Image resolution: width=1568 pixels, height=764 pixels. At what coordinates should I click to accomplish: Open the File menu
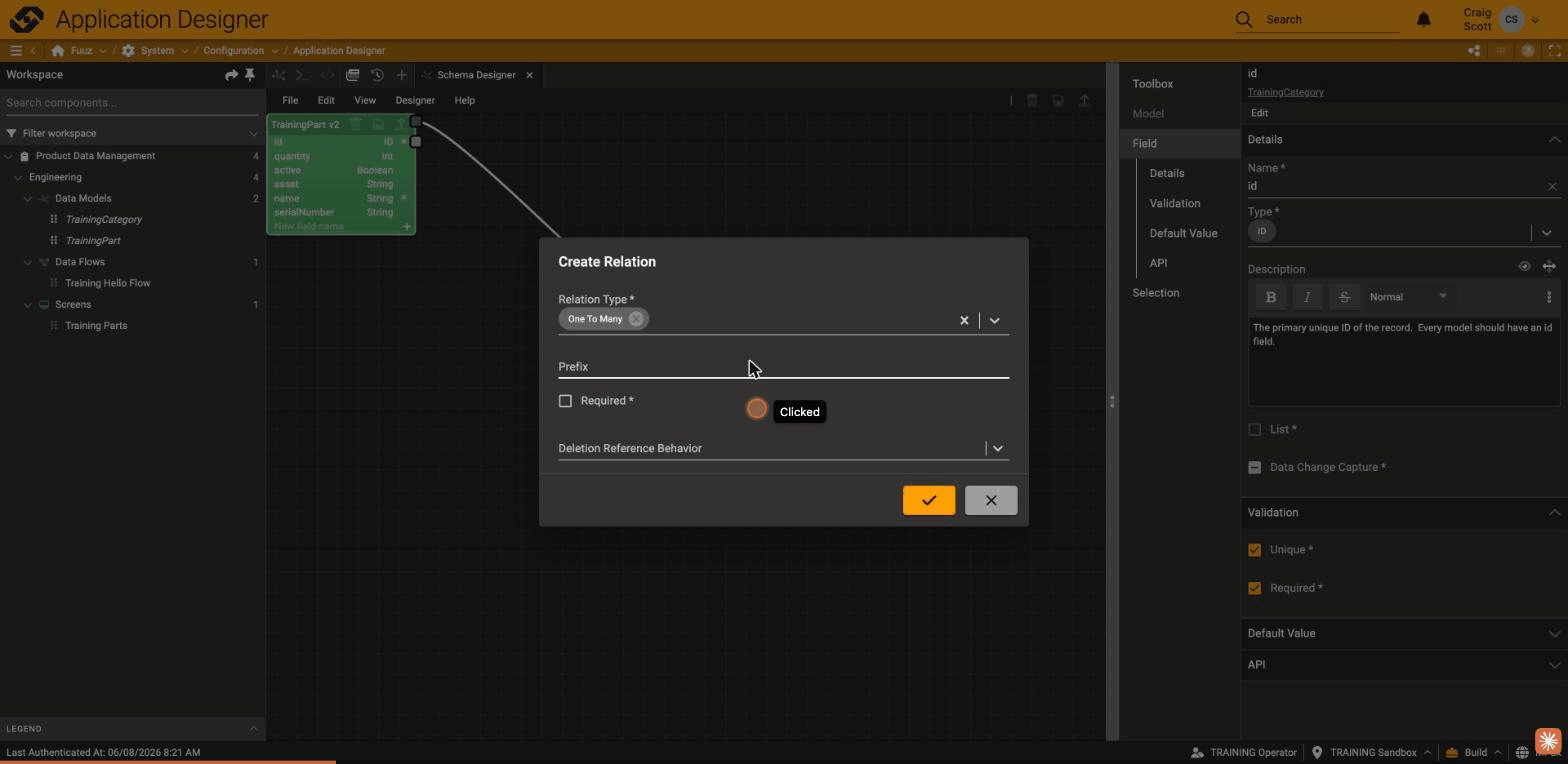pos(290,100)
